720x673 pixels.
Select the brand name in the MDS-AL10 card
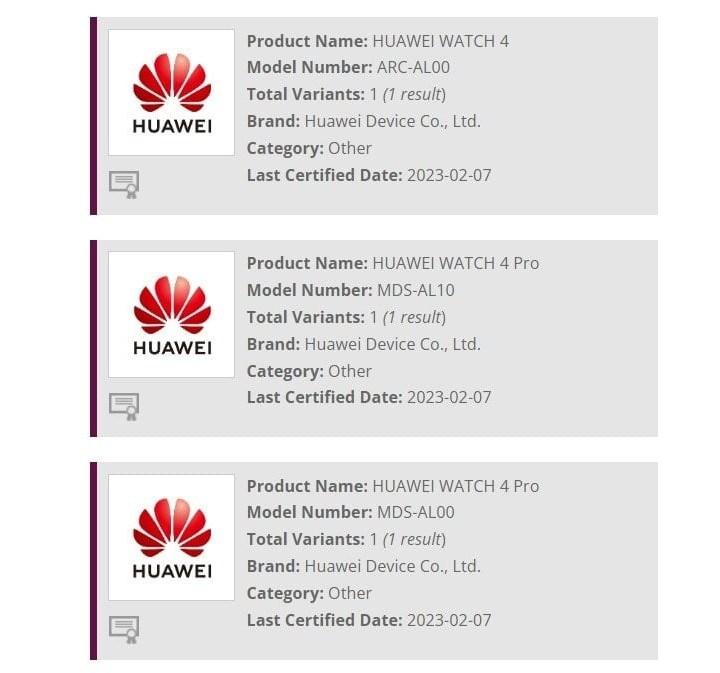(392, 344)
